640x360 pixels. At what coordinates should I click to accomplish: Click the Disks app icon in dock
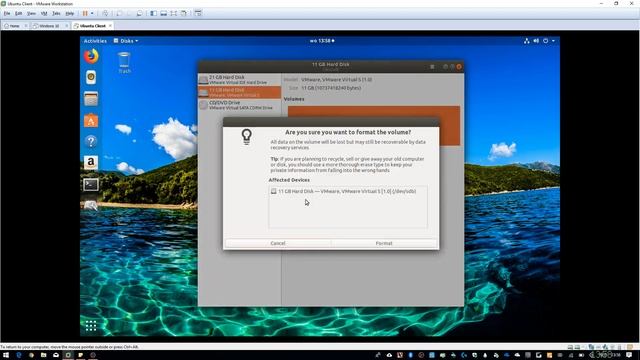point(91,205)
